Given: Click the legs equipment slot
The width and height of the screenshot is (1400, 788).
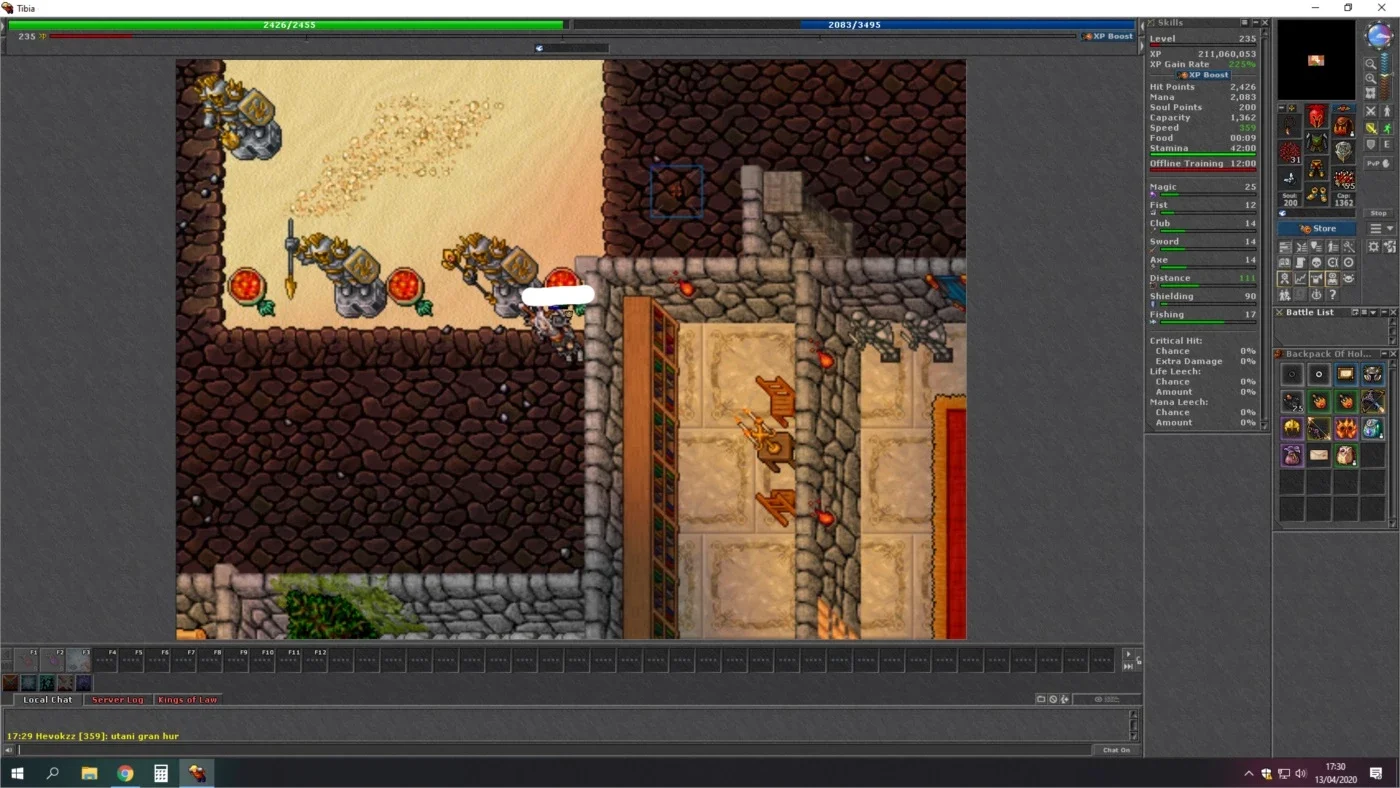Looking at the screenshot, I should [1316, 168].
